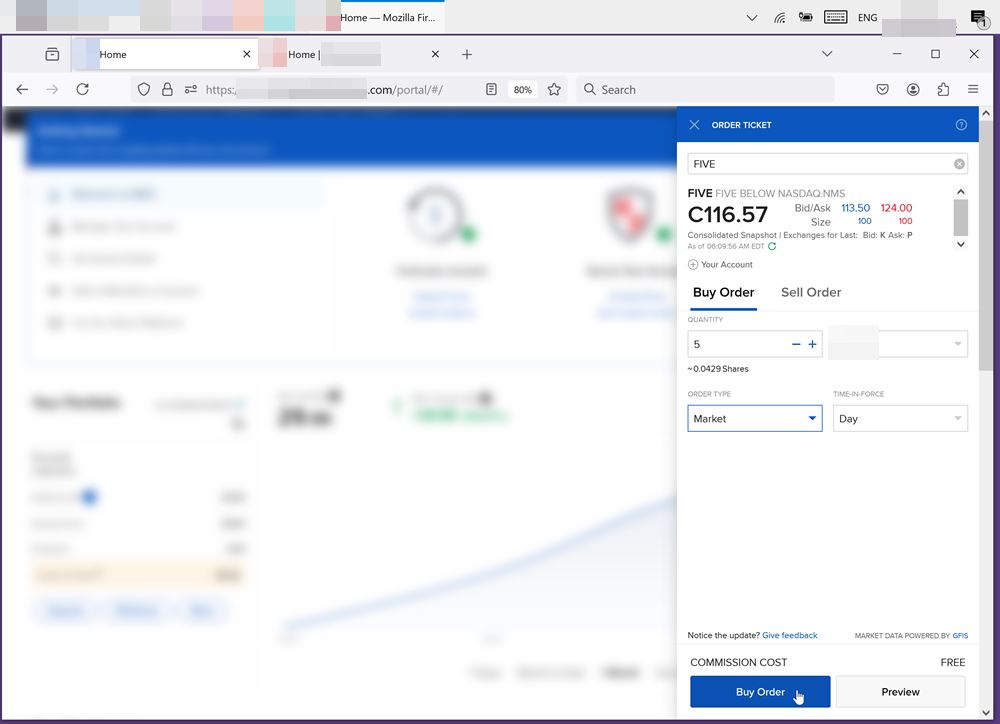
Task: Select the Buy Order tab
Action: (x=723, y=292)
